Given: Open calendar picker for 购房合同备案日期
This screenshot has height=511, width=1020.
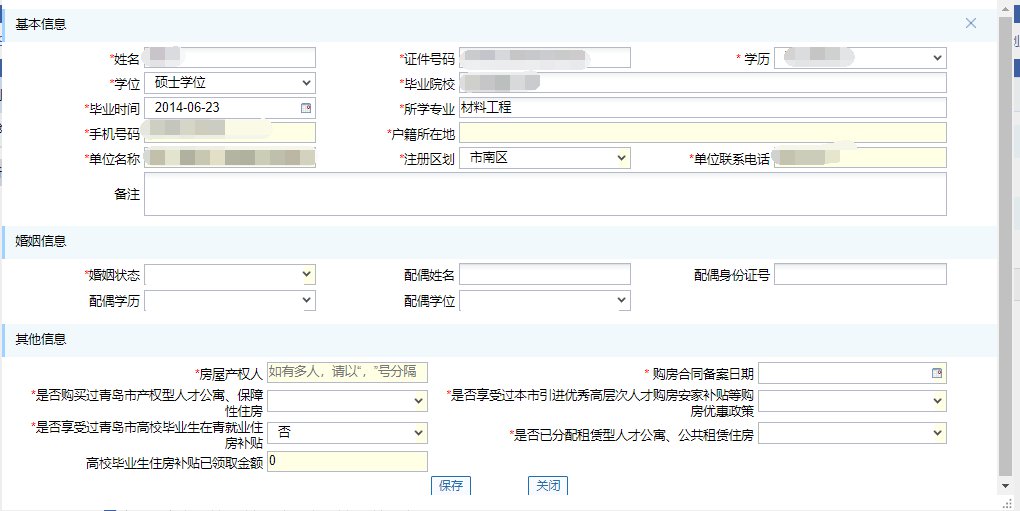Looking at the screenshot, I should click(x=937, y=373).
